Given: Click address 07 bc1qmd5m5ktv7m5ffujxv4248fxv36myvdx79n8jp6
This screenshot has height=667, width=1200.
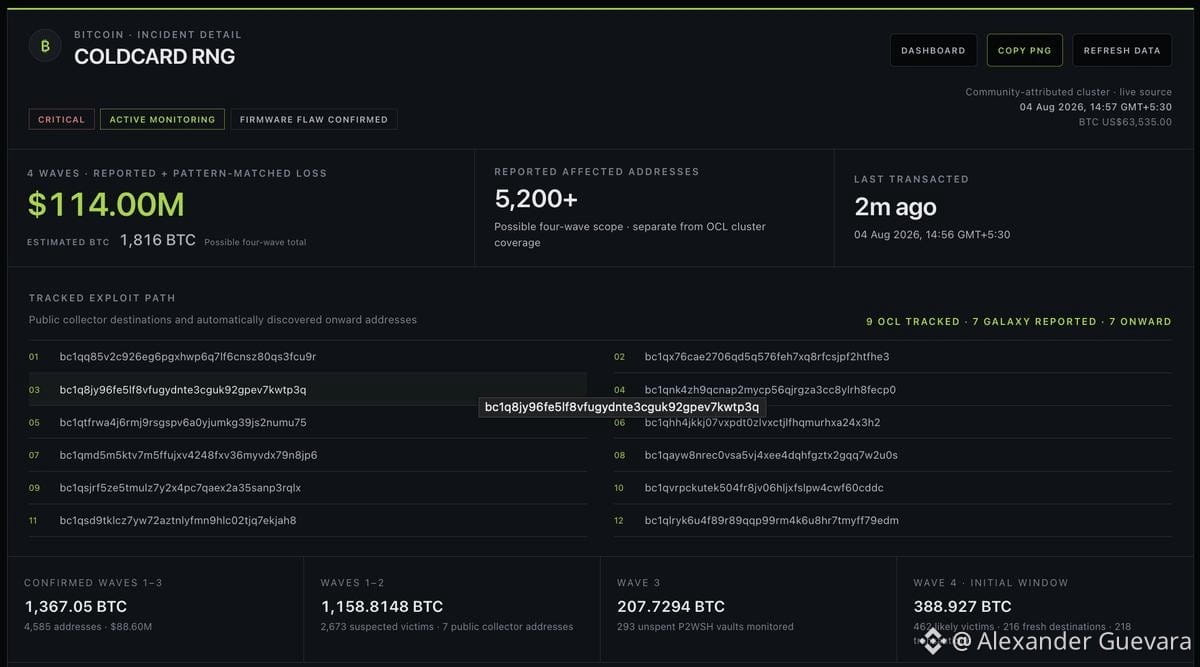Looking at the screenshot, I should 188,456.
